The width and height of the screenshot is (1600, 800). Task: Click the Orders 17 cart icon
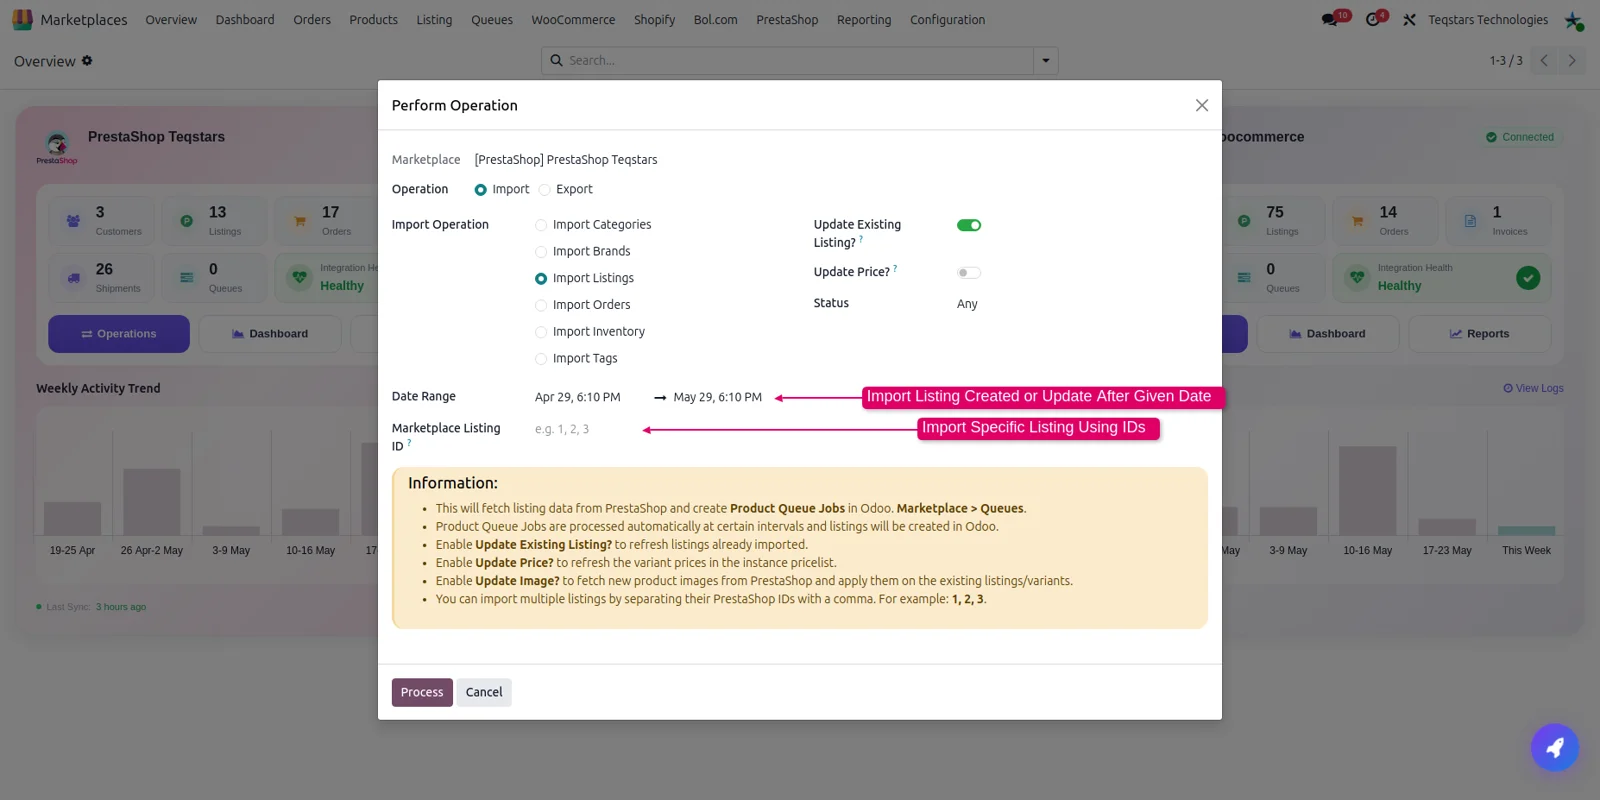tap(299, 221)
